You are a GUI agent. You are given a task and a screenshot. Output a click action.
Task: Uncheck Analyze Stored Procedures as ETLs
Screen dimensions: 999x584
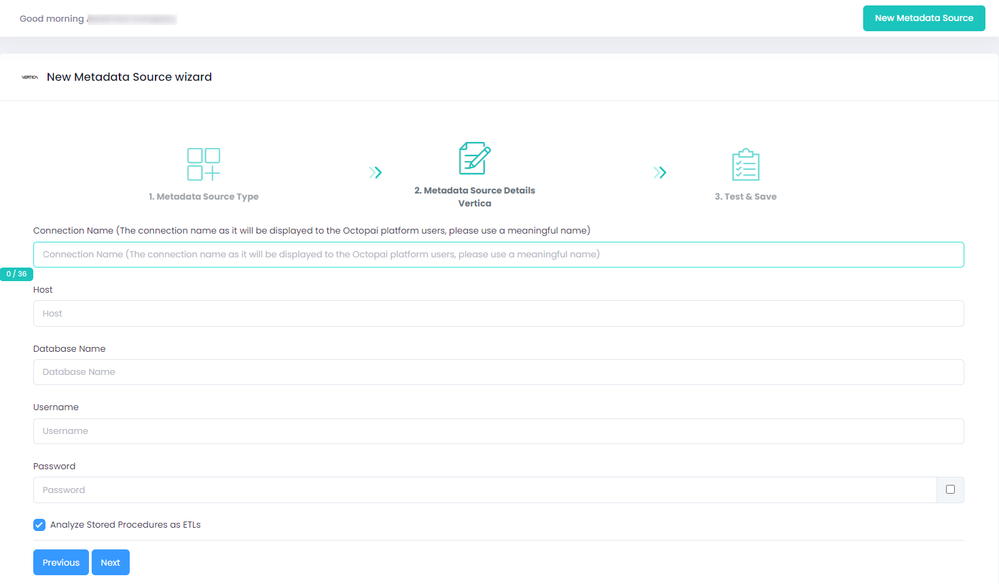point(40,525)
